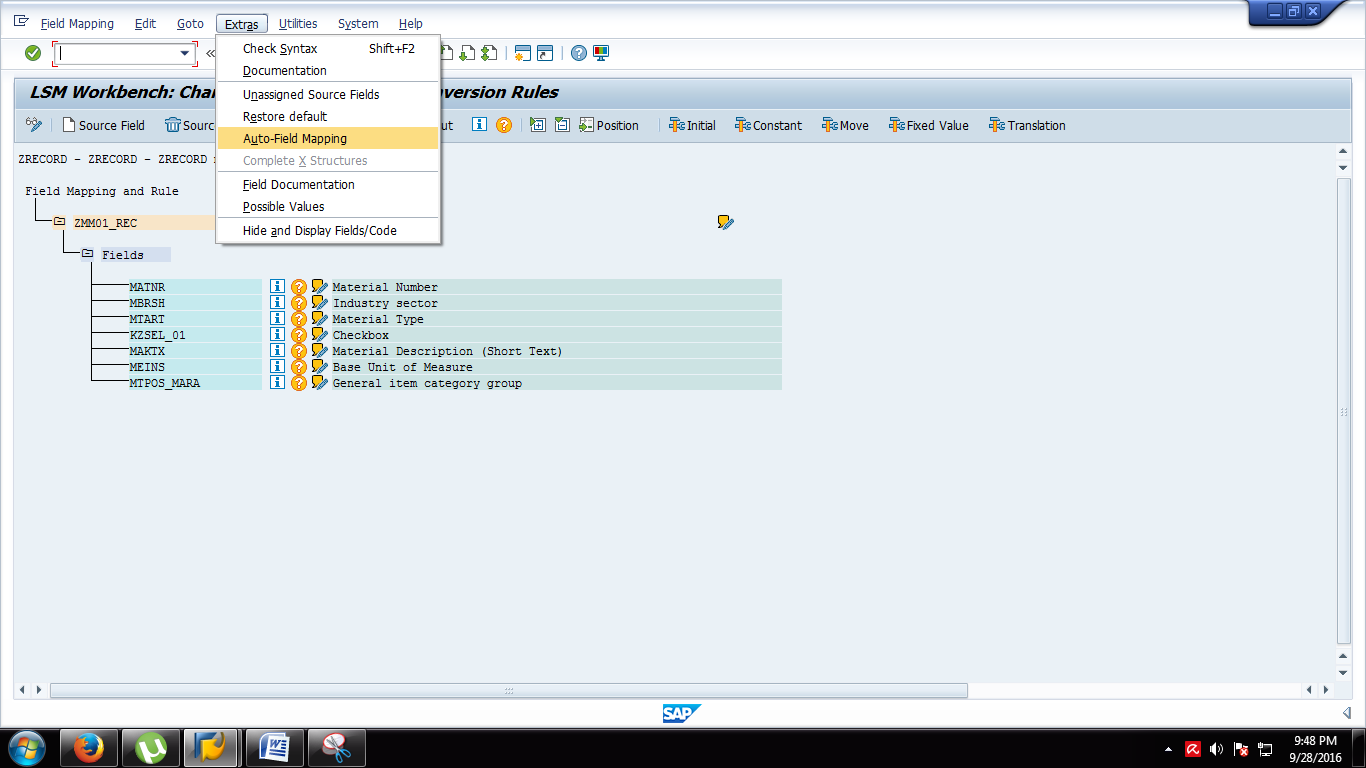Click the green checkmark Enter icon
The height and width of the screenshot is (768, 1366).
pyautogui.click(x=33, y=53)
